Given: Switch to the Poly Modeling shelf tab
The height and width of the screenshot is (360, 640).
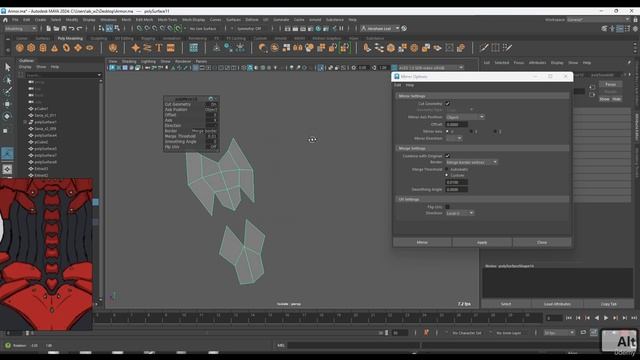Looking at the screenshot, I should pyautogui.click(x=70, y=38).
